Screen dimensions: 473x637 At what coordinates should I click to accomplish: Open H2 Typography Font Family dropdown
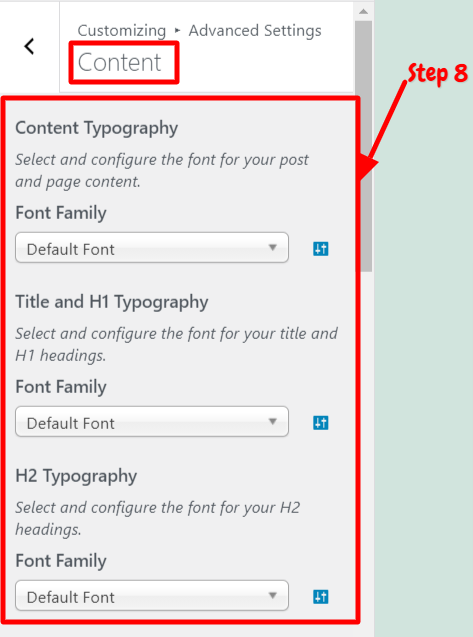coord(152,596)
